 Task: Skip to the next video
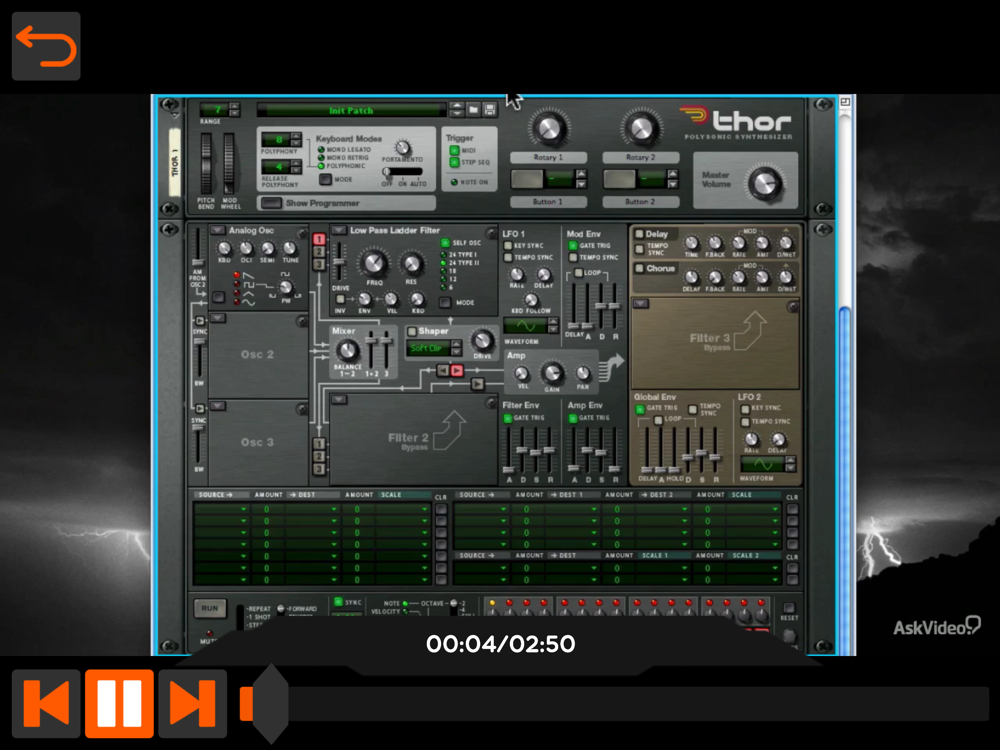193,703
